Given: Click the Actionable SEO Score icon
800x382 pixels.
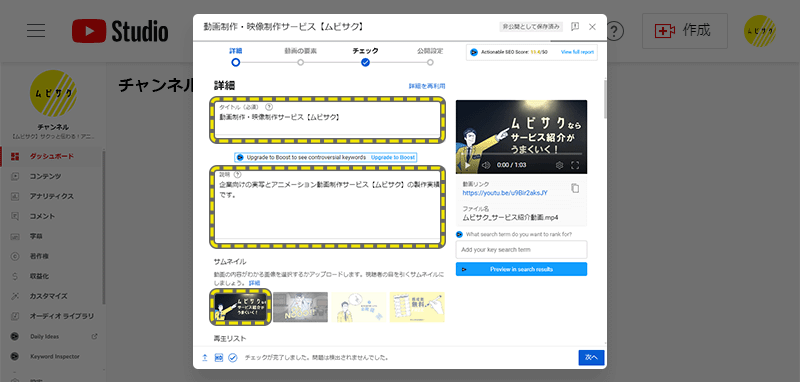Looking at the screenshot, I should (474, 52).
